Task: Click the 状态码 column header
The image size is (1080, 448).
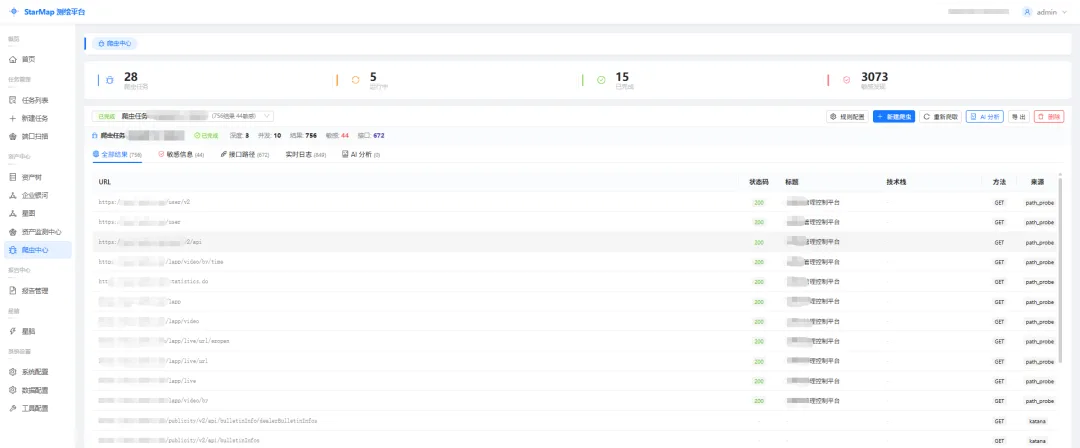Action: (758, 182)
